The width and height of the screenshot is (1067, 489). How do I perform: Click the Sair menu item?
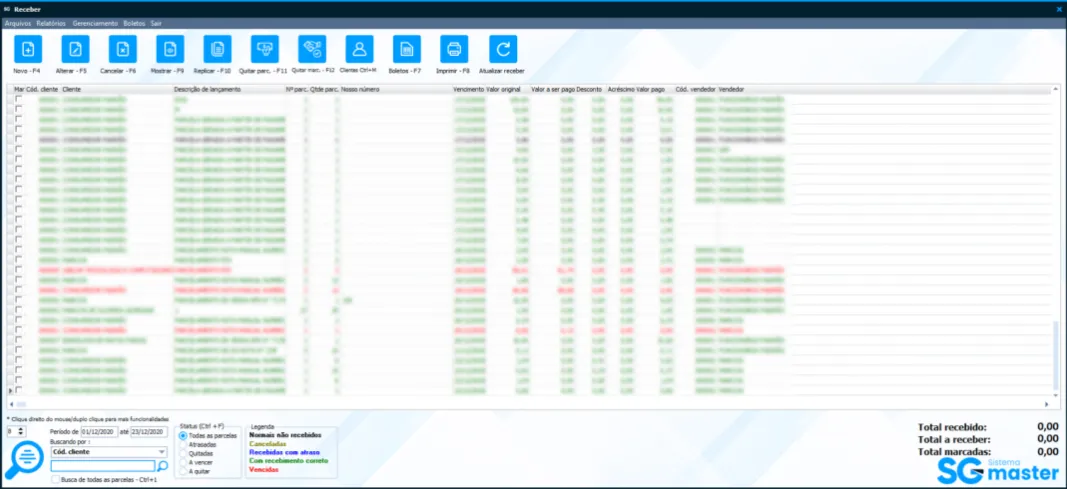coord(157,23)
